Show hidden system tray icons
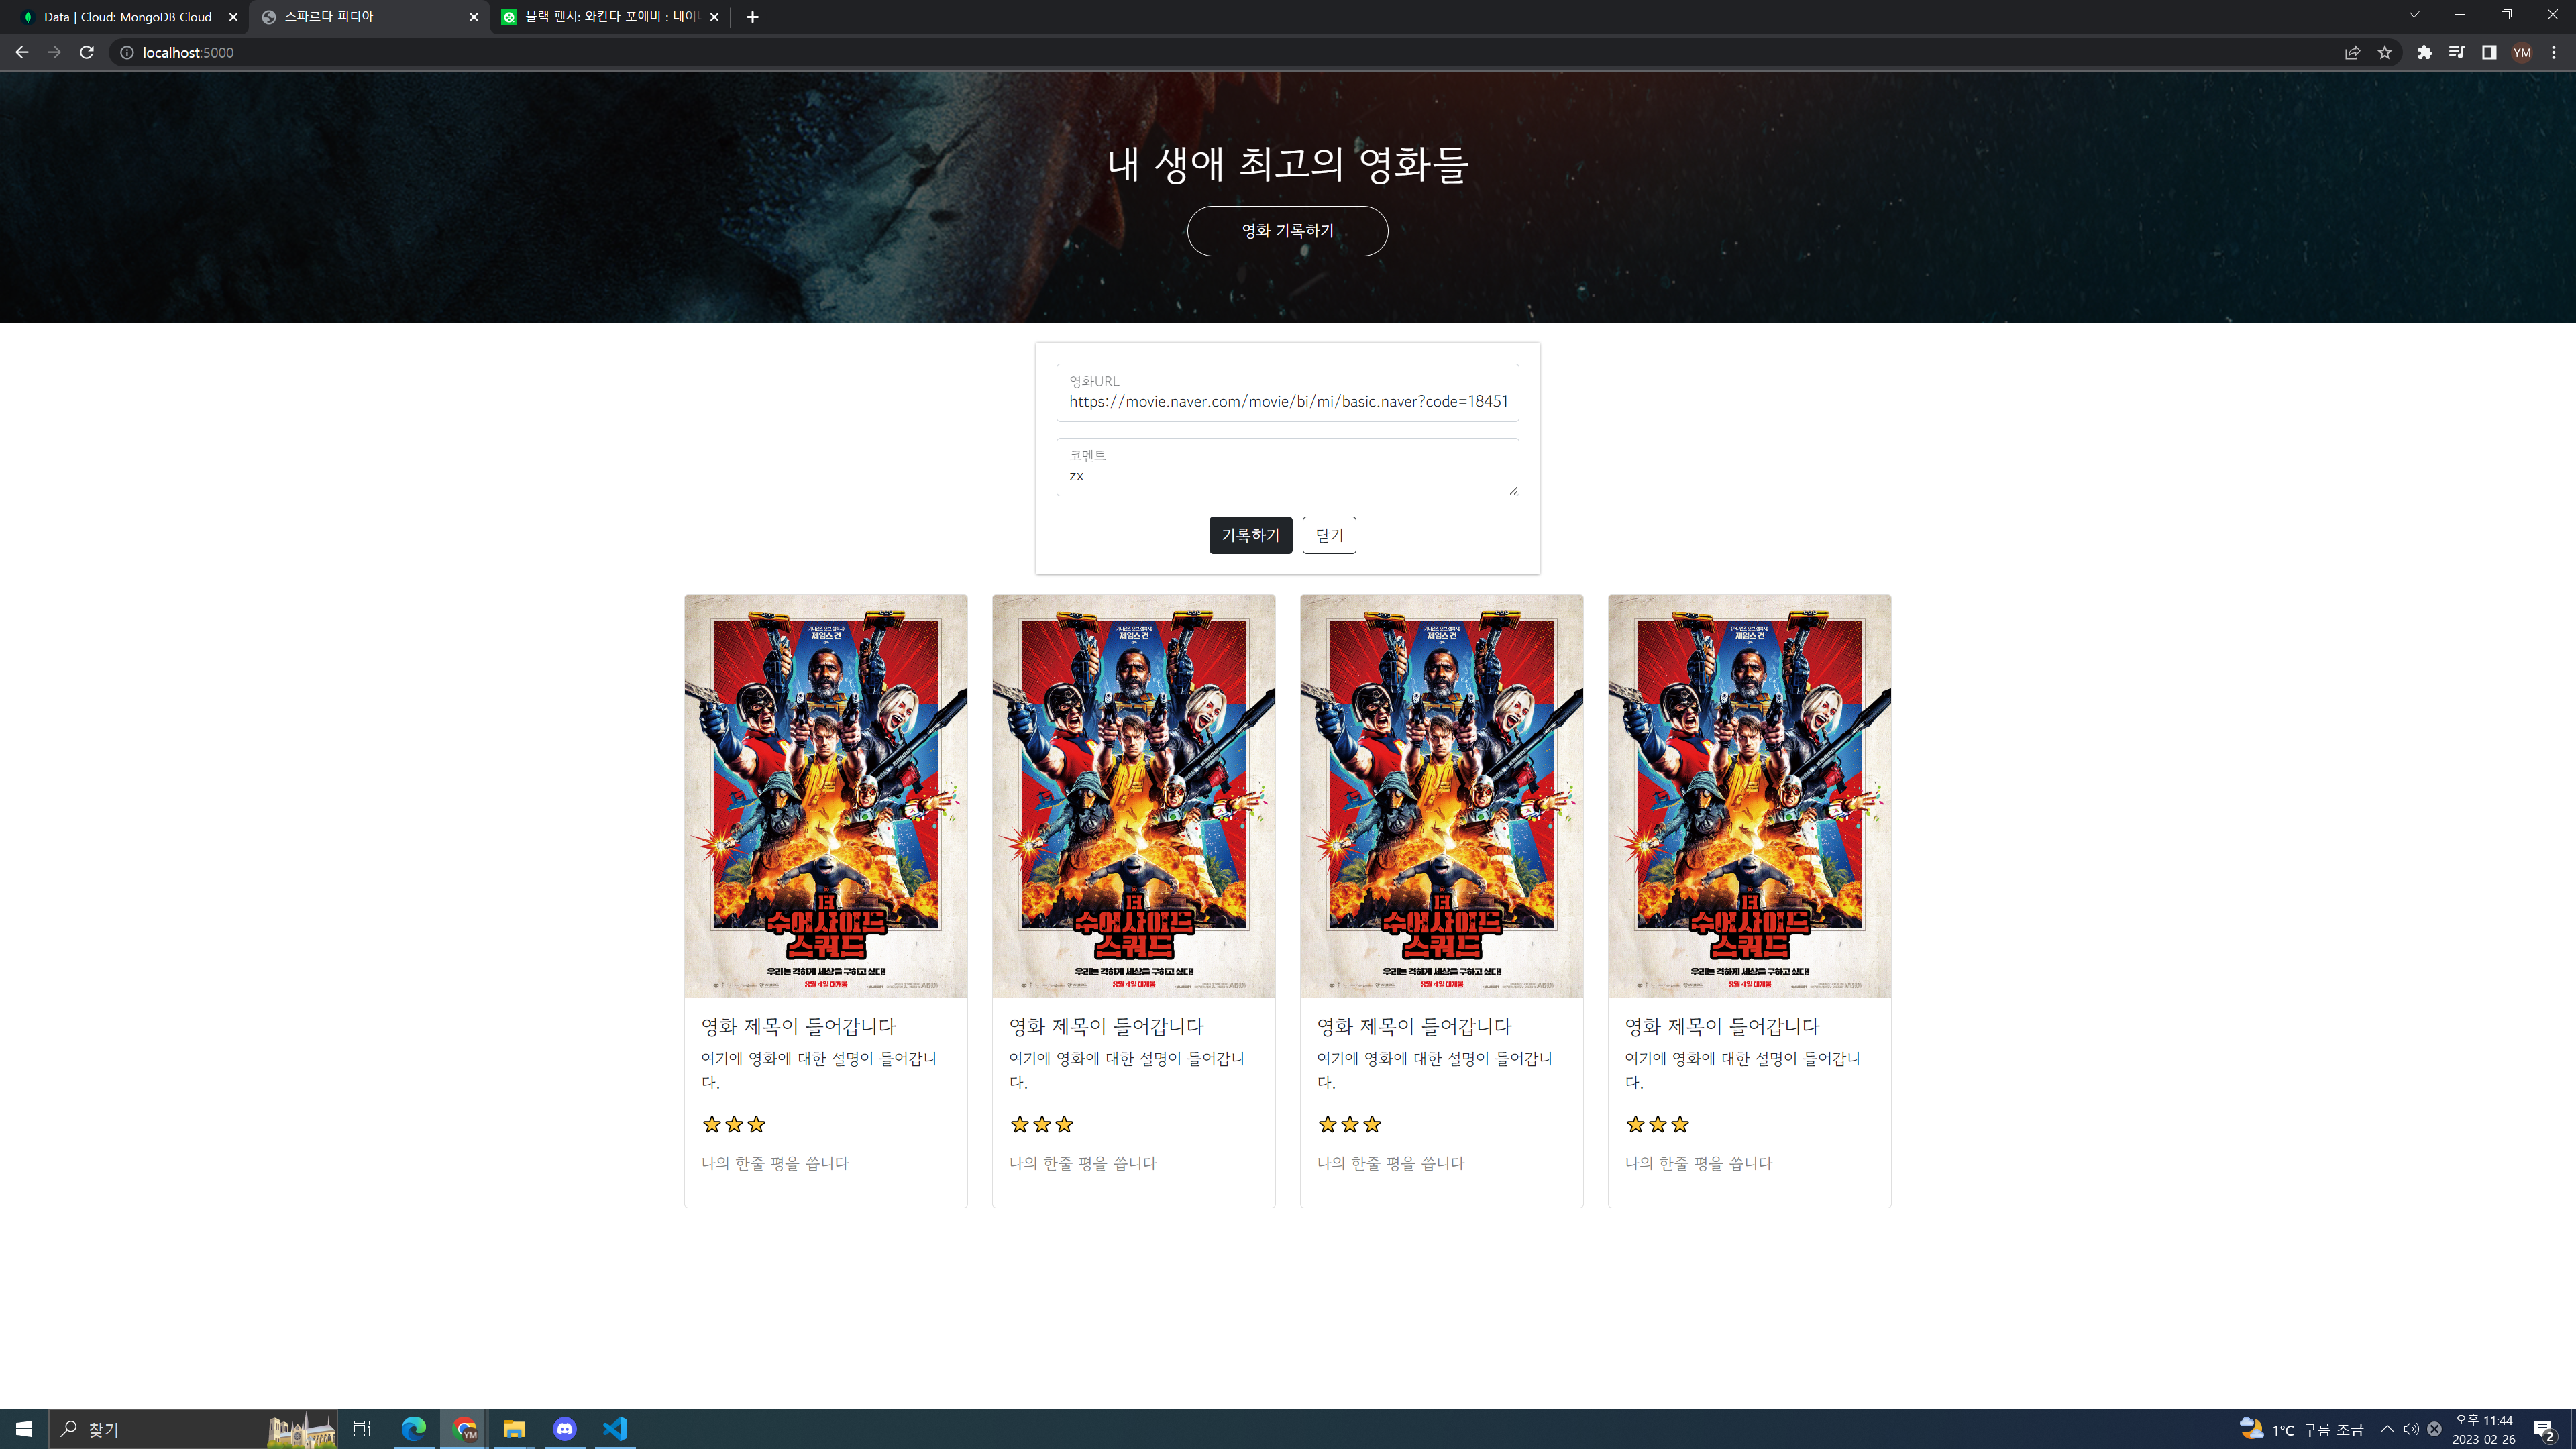The width and height of the screenshot is (2576, 1449). coord(2387,1429)
